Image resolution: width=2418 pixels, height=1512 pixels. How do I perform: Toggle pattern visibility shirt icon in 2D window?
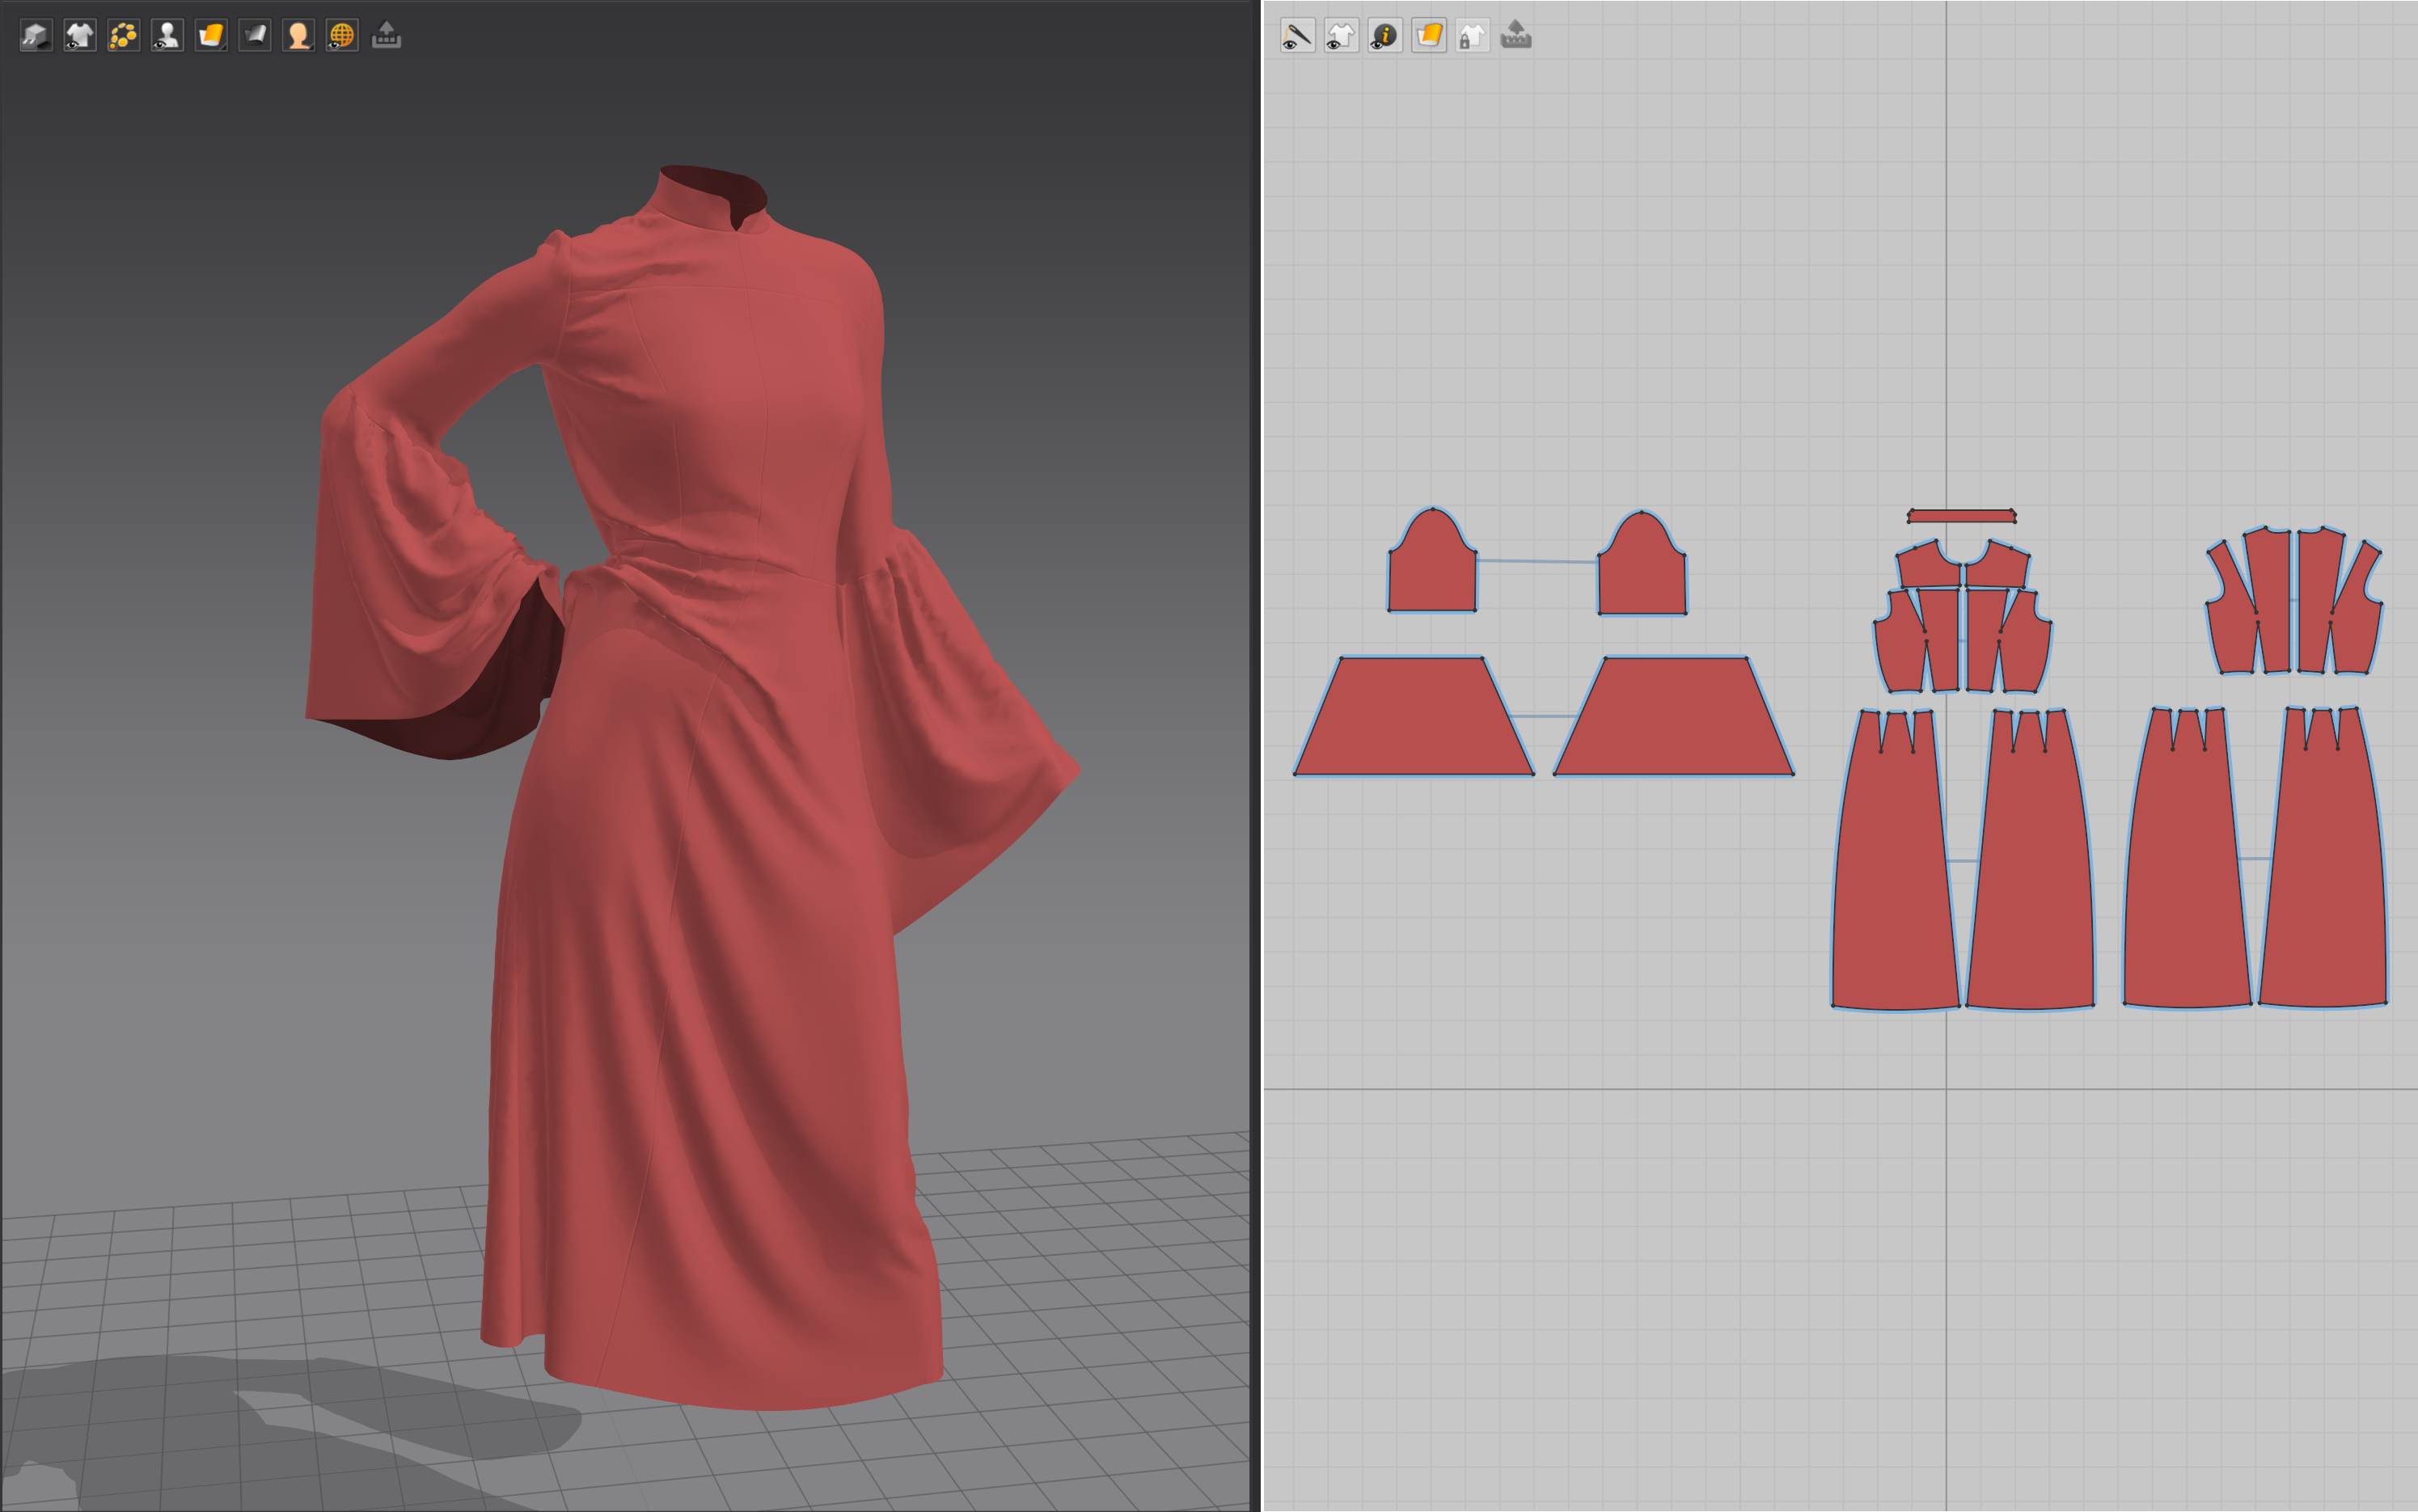tap(1341, 36)
